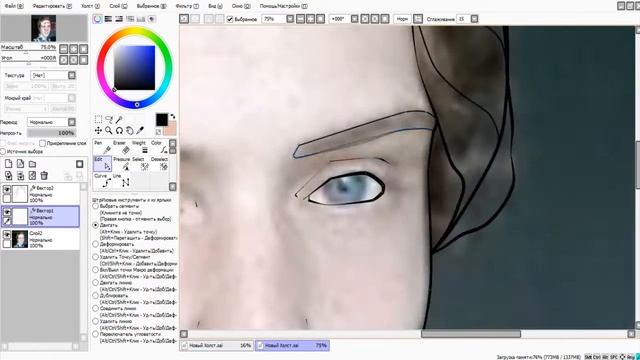Create a new layer folder
The image size is (640, 360).
32,164
